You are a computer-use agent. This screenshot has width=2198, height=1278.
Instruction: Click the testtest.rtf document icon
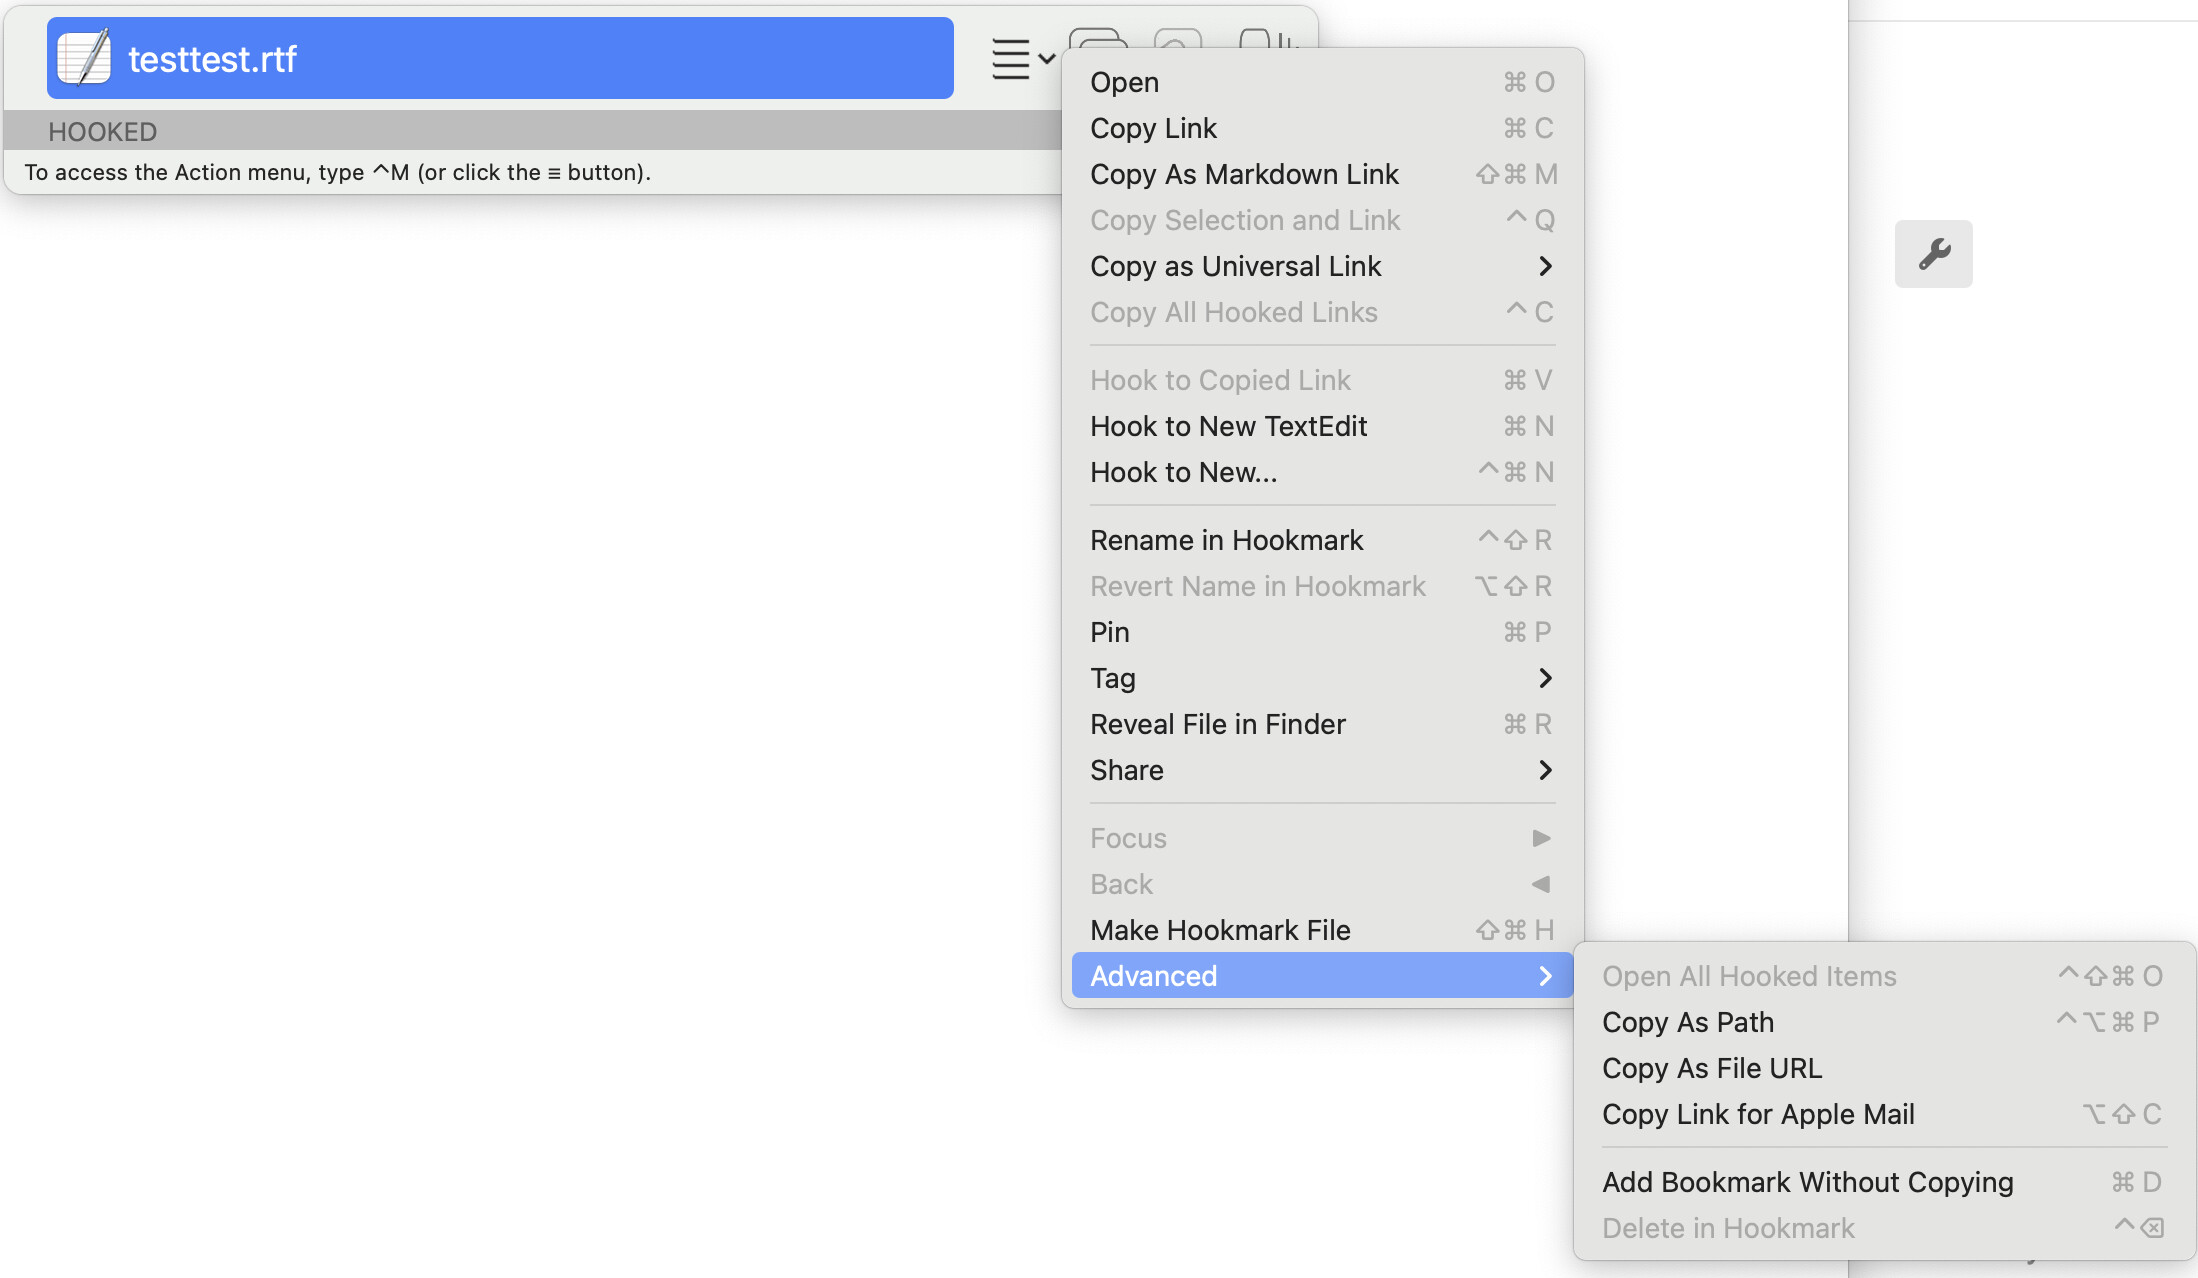[84, 58]
